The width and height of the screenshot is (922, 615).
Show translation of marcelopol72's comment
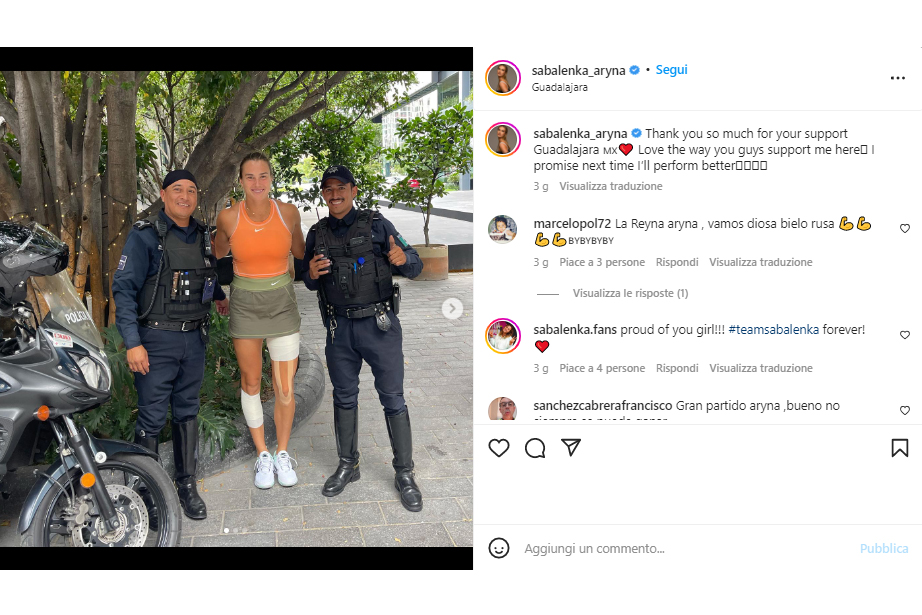point(760,262)
